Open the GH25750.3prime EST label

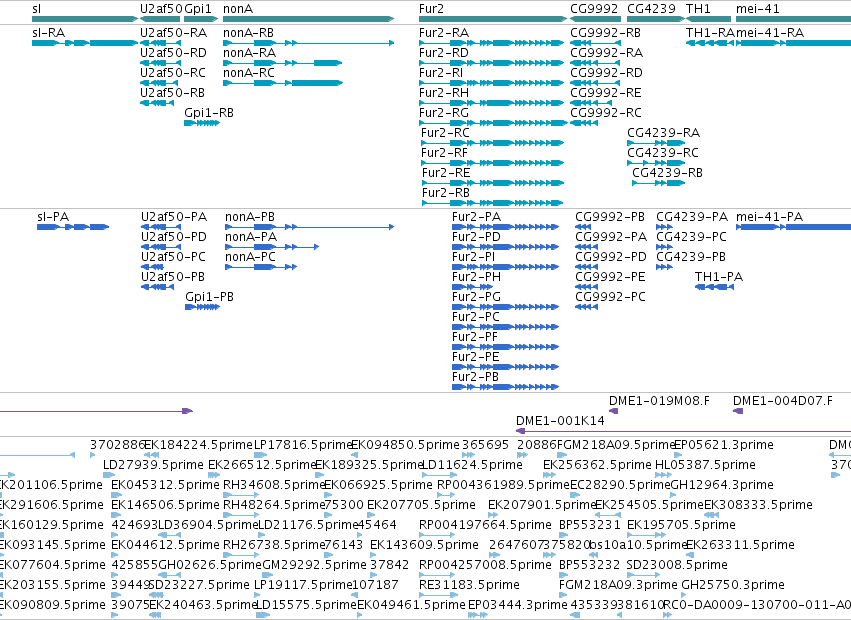tap(733, 585)
